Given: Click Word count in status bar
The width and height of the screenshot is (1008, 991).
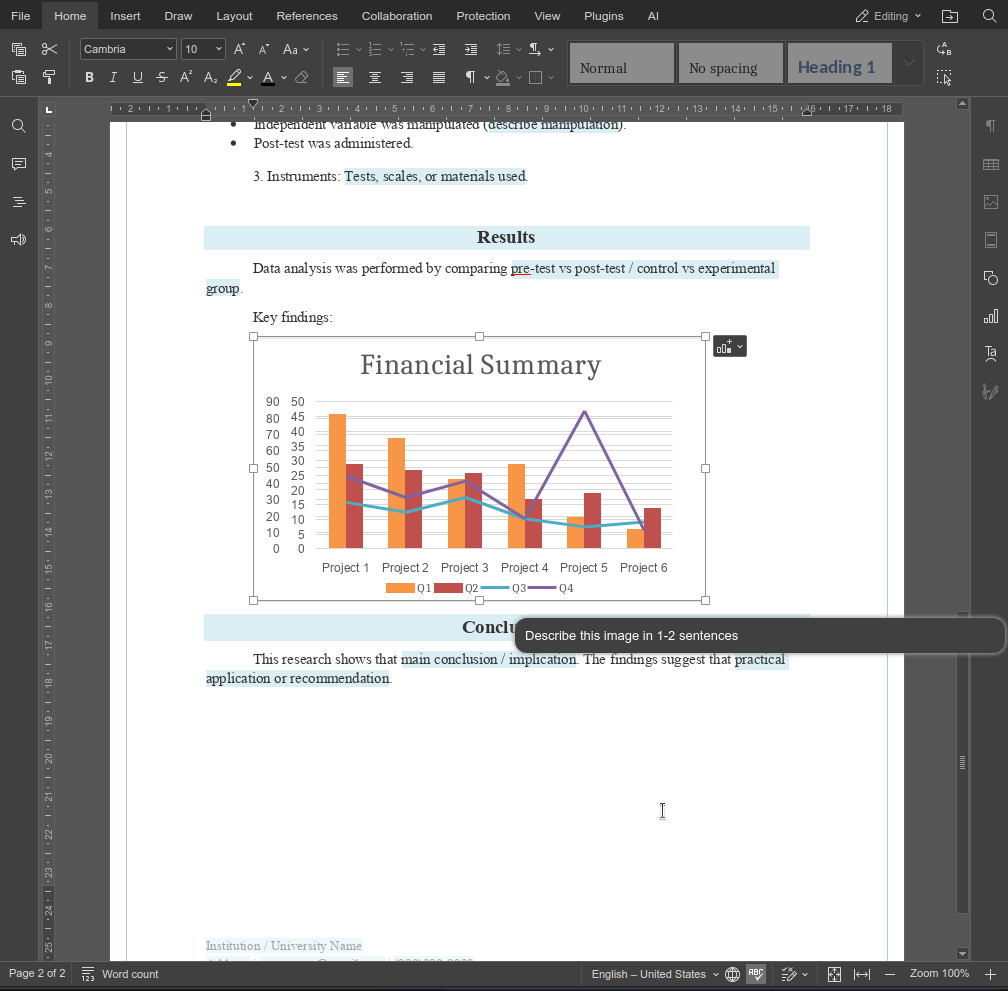Looking at the screenshot, I should tap(120, 974).
